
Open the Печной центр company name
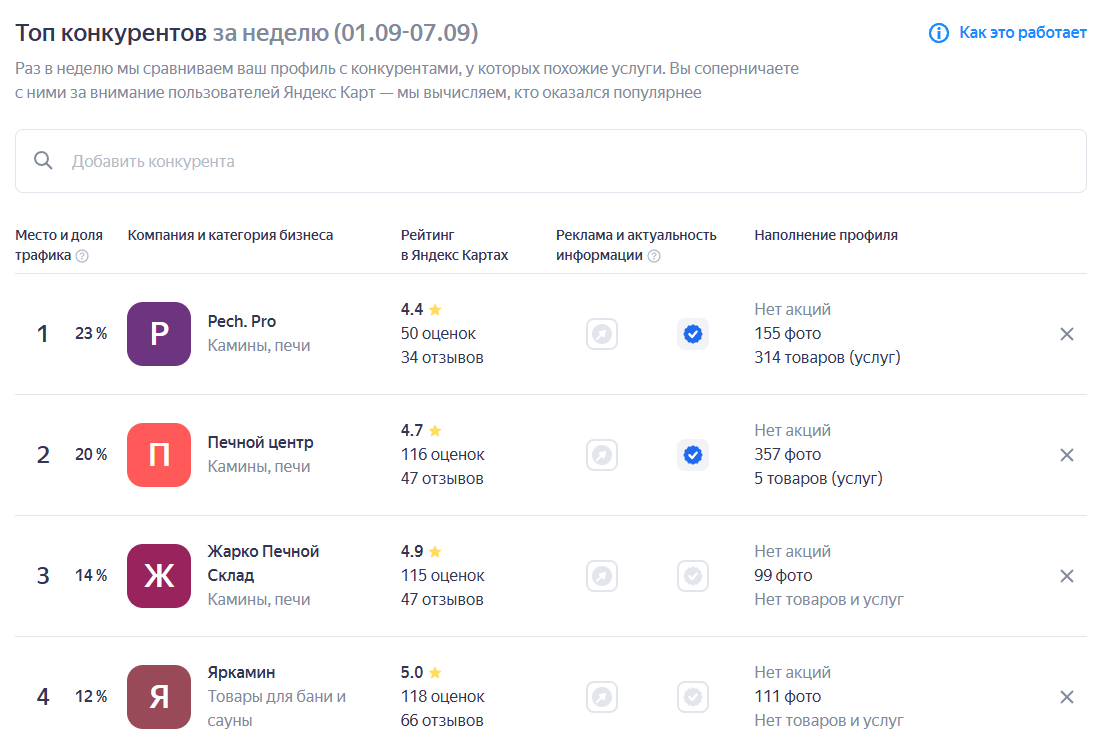coord(260,443)
